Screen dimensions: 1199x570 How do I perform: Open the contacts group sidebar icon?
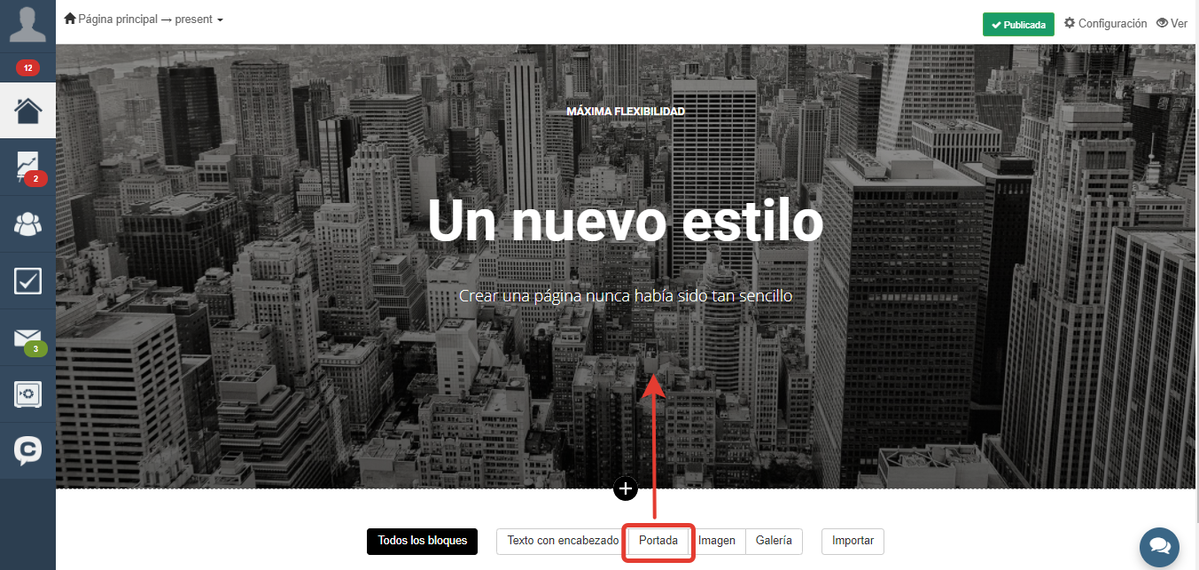point(28,224)
